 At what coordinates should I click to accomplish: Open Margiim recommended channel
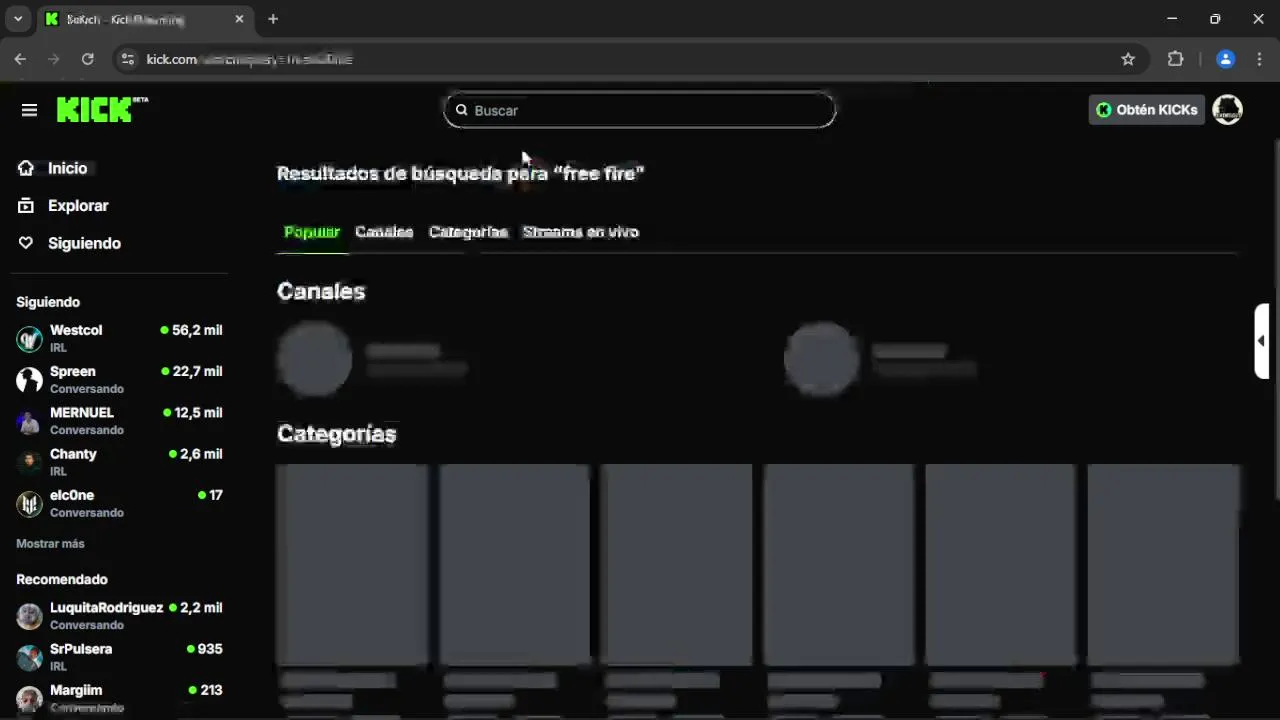(120, 698)
